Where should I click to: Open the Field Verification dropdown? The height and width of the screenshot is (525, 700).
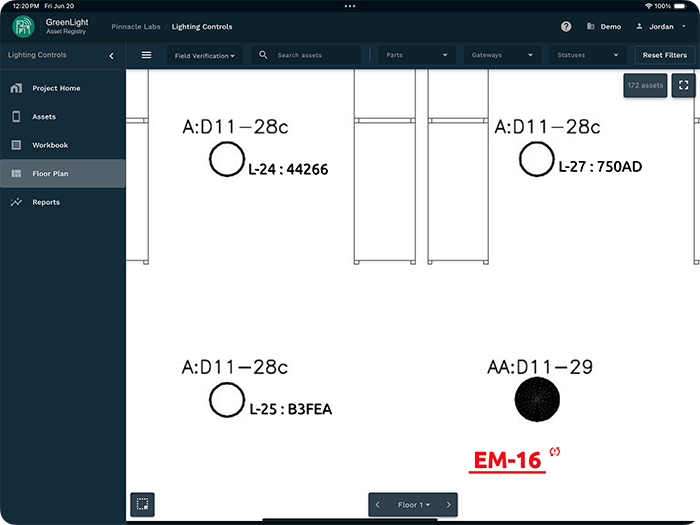pos(204,55)
